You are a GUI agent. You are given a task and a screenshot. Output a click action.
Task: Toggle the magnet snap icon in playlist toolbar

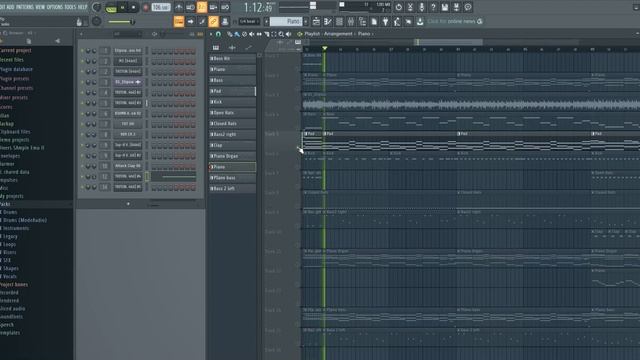click(x=218, y=34)
